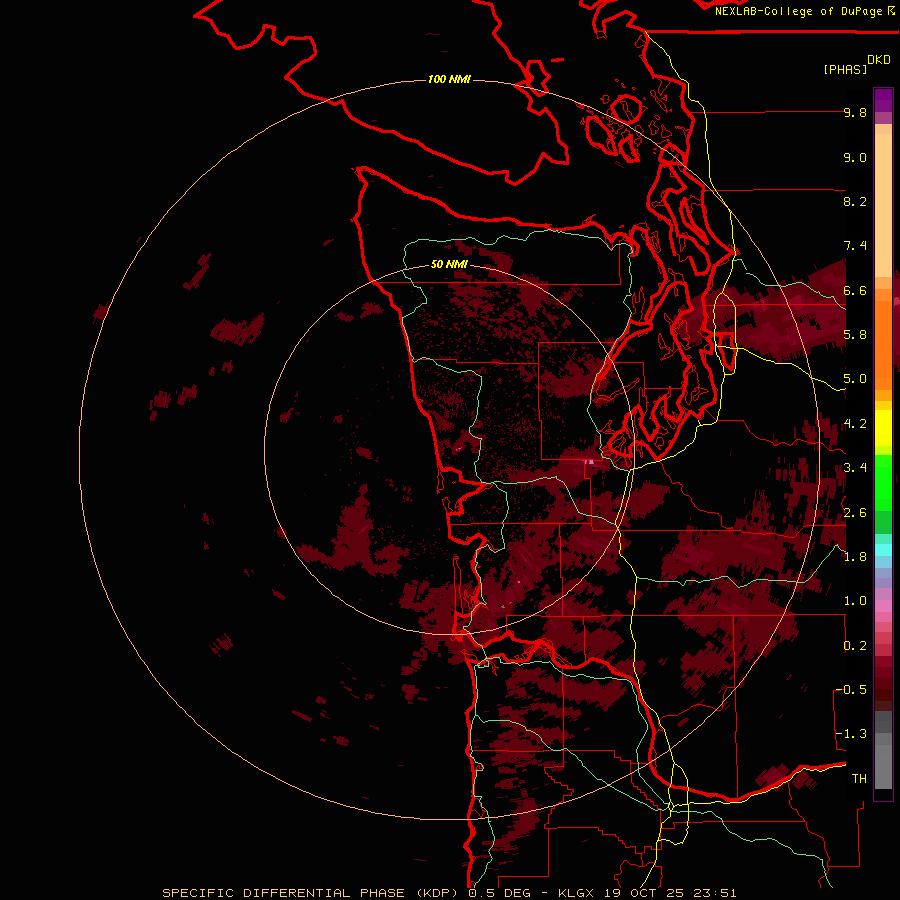Click the 5.8 legend value

[x=855, y=335]
